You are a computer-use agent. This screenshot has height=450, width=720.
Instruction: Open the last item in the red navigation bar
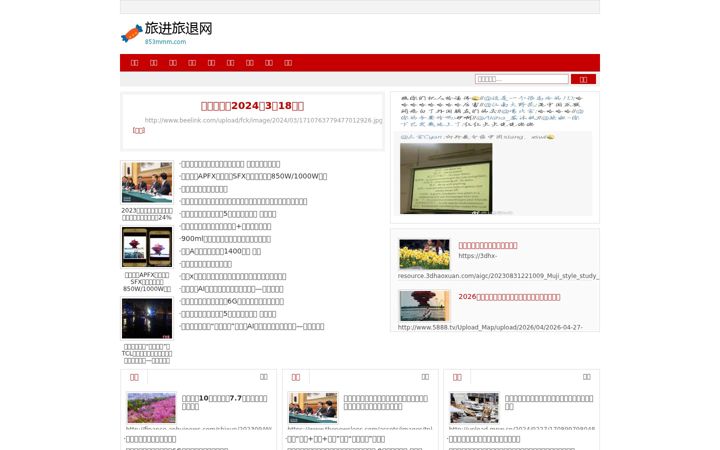tap(288, 63)
